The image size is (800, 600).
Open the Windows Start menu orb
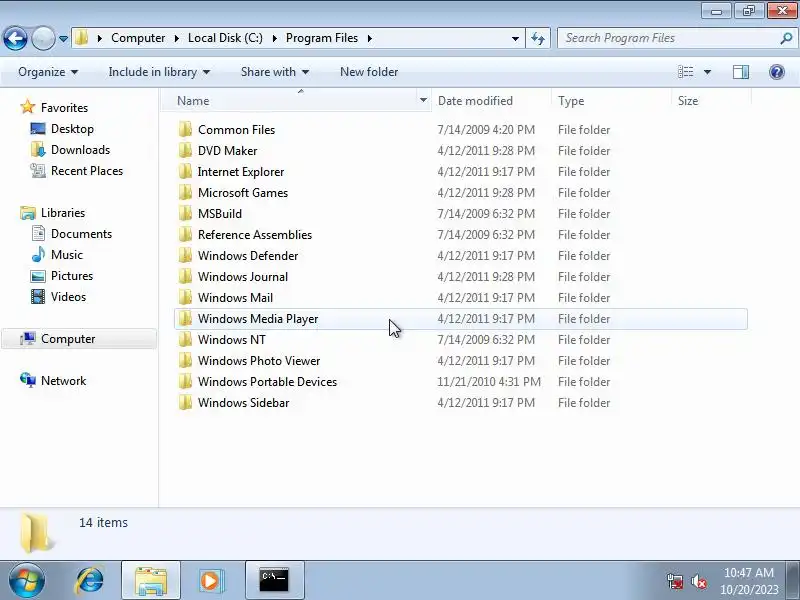(27, 581)
